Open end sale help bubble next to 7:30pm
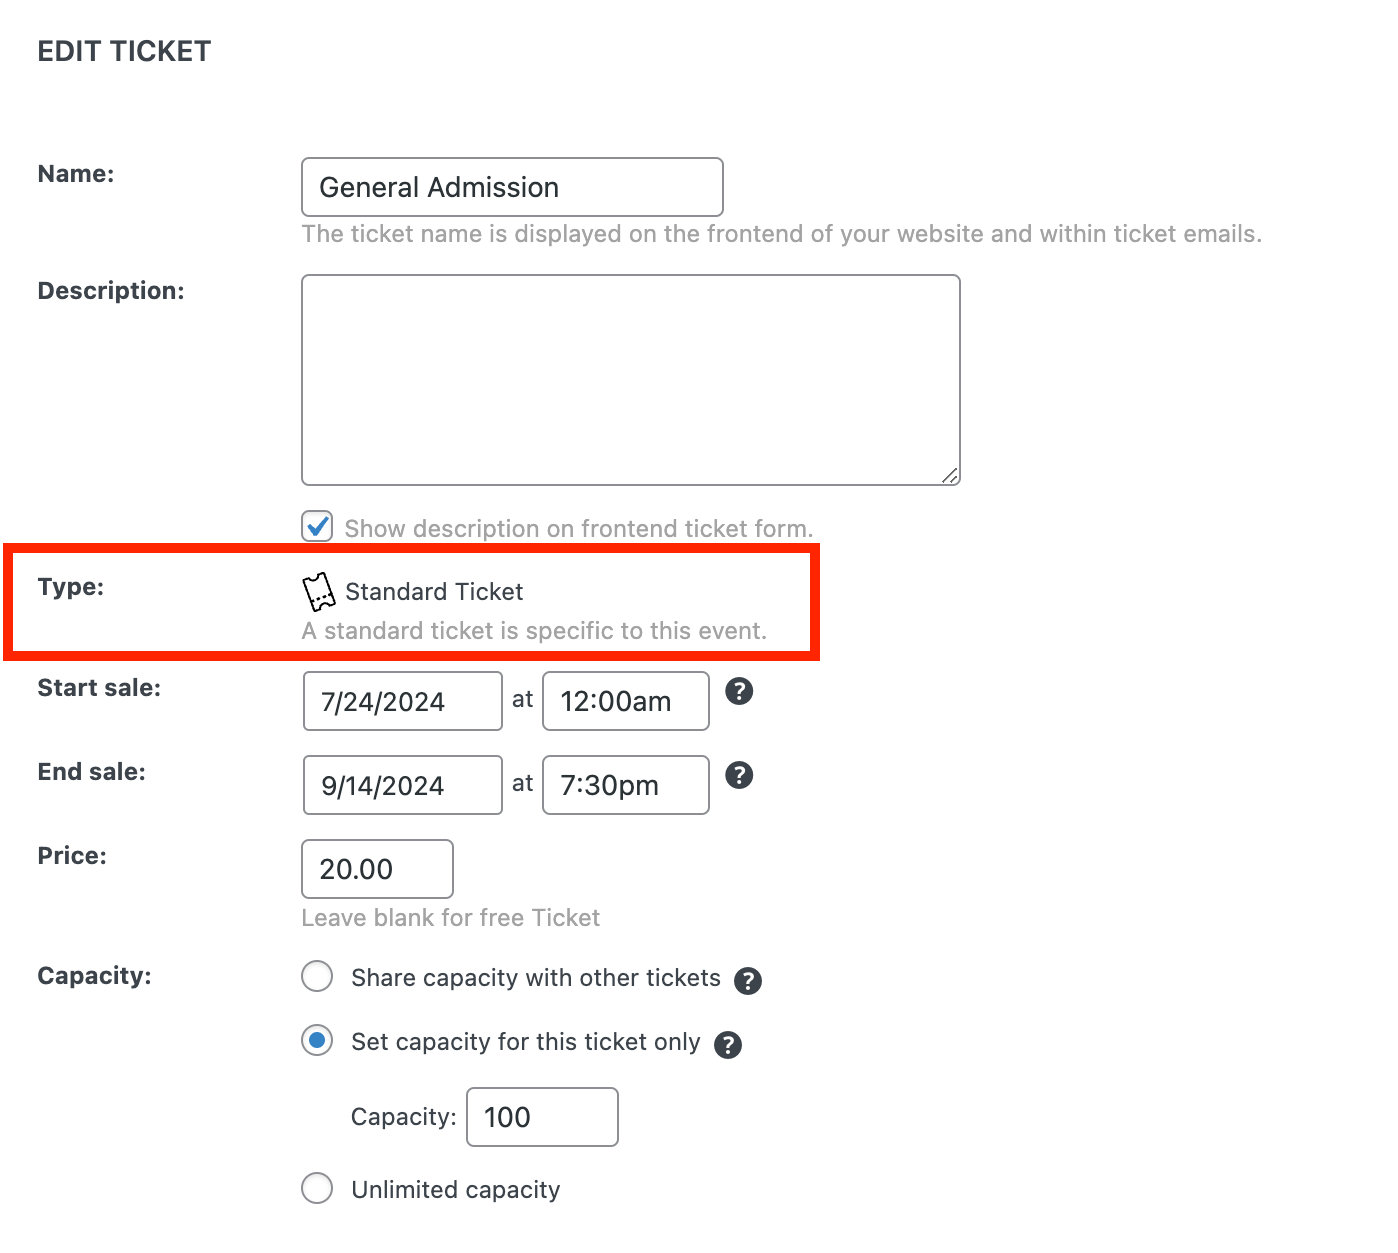Screen dimensions: 1398x1253 pos(739,775)
